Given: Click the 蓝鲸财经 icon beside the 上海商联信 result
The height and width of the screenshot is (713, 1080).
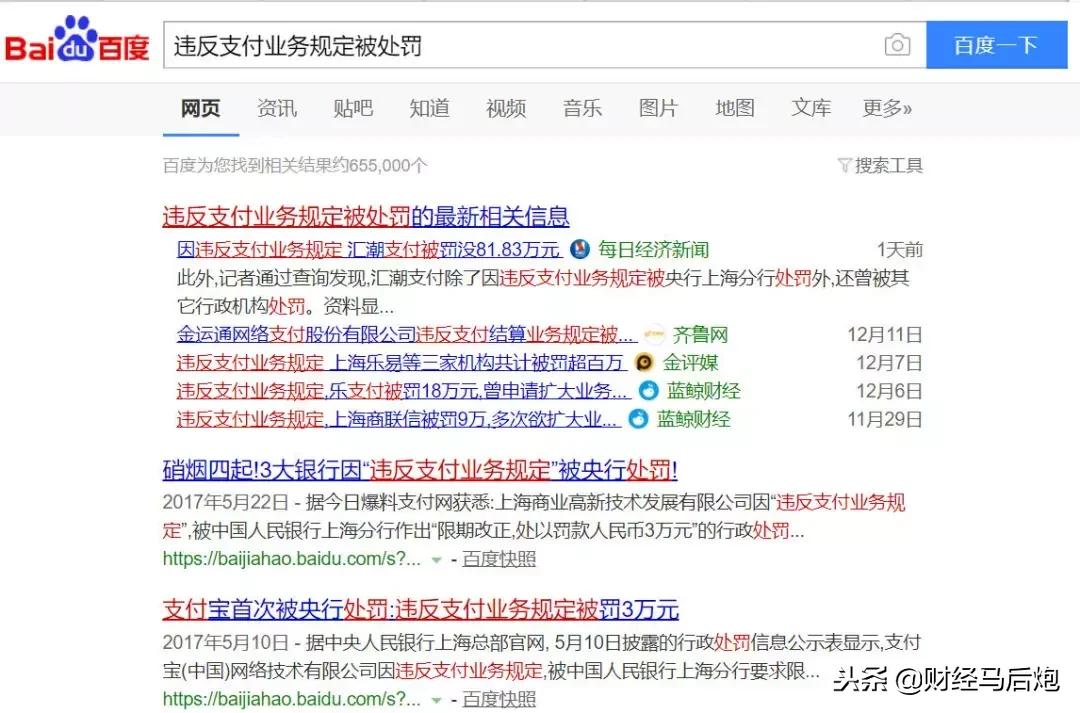Looking at the screenshot, I should 638,419.
